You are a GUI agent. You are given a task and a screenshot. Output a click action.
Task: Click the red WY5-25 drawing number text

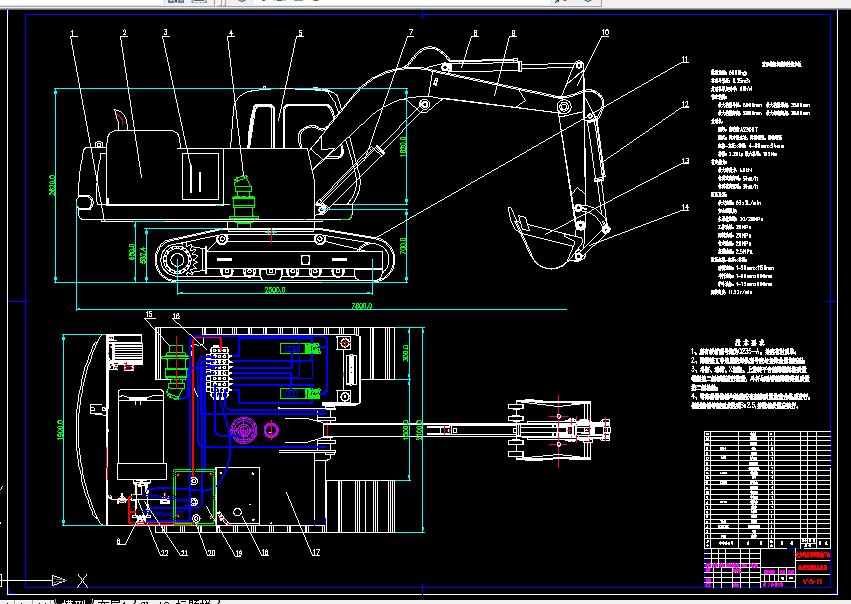812,581
